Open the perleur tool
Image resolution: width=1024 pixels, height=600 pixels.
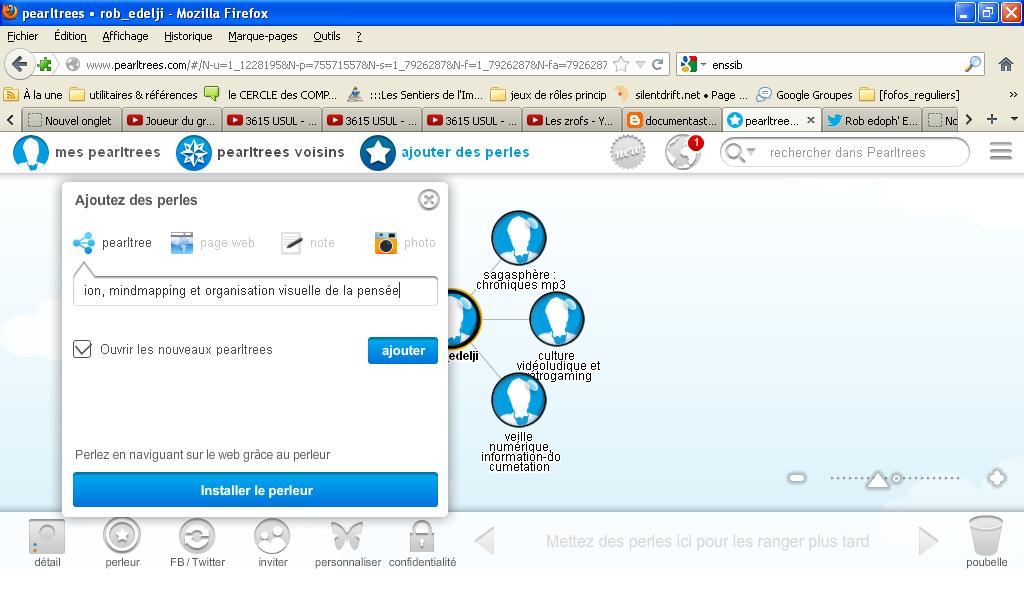point(122,543)
